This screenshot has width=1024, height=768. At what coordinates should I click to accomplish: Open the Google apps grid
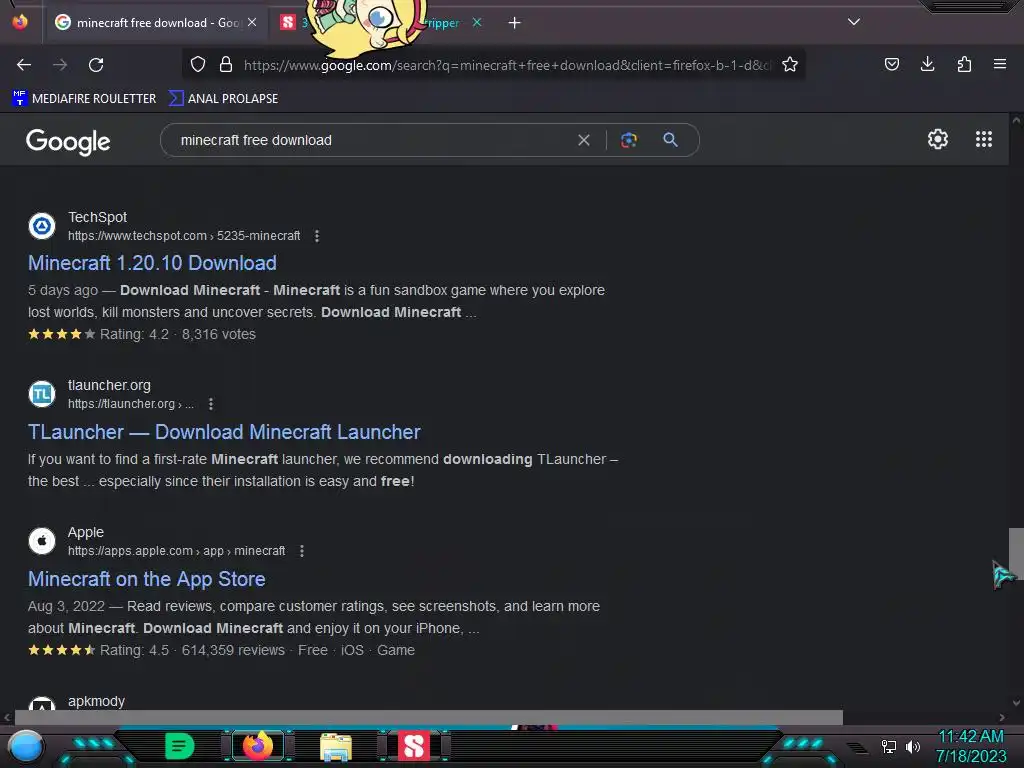click(984, 139)
